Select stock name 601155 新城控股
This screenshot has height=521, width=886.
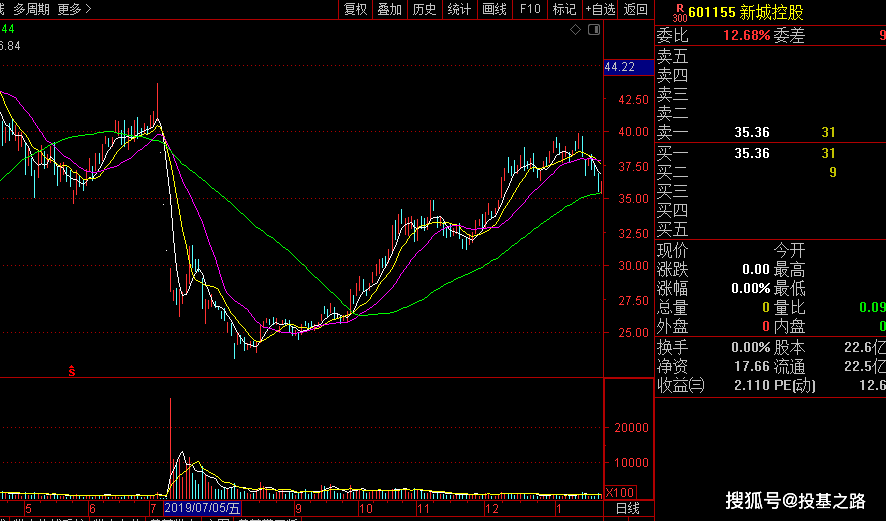[745, 13]
